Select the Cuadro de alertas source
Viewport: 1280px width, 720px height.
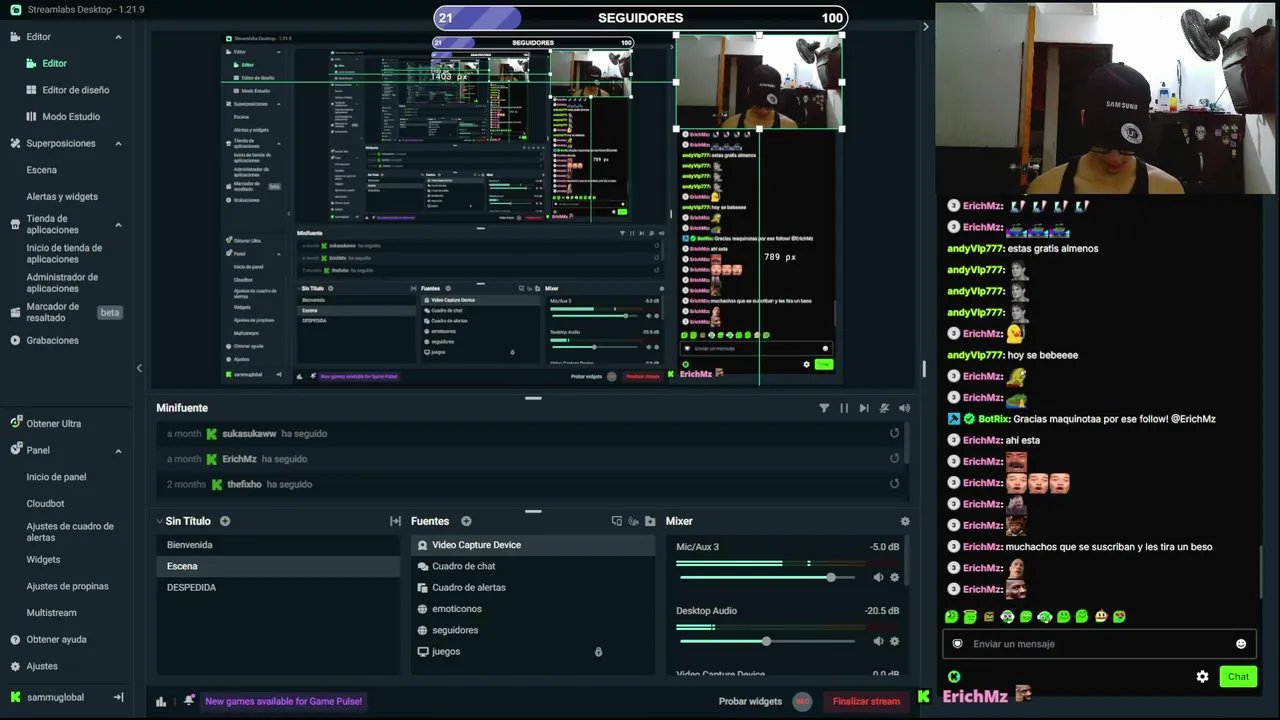(533, 587)
